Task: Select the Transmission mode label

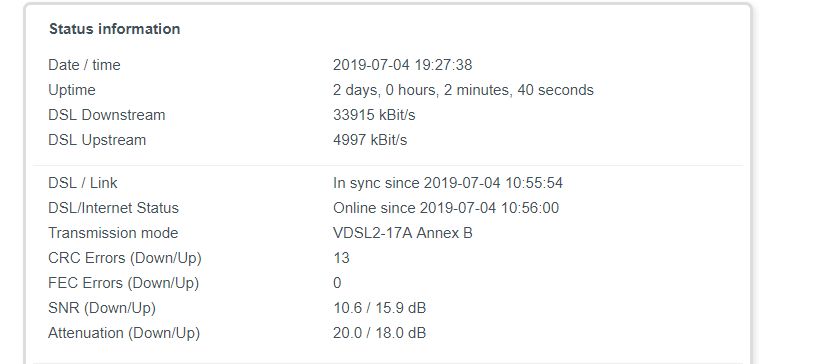Action: [x=113, y=233]
